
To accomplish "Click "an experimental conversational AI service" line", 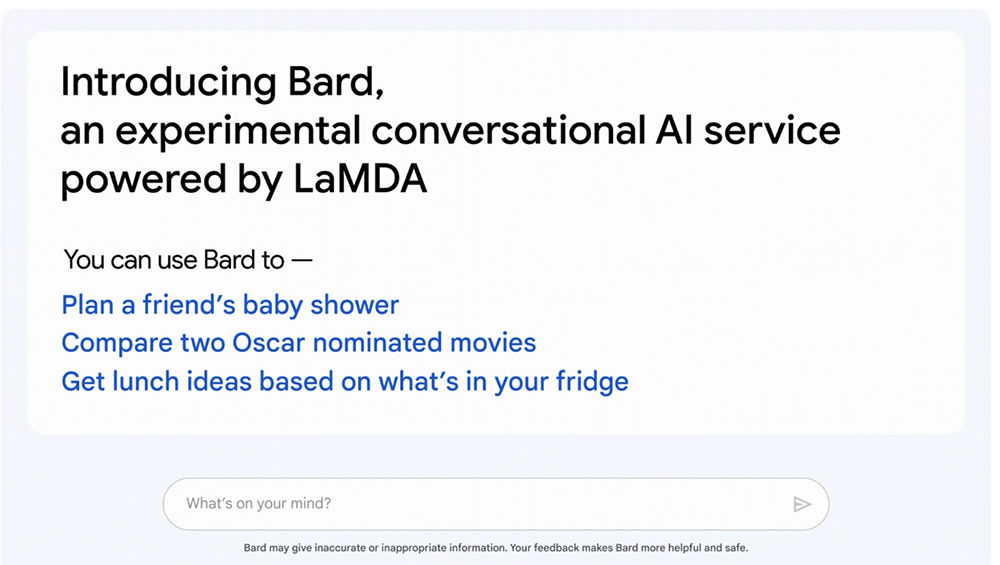I will click(450, 131).
